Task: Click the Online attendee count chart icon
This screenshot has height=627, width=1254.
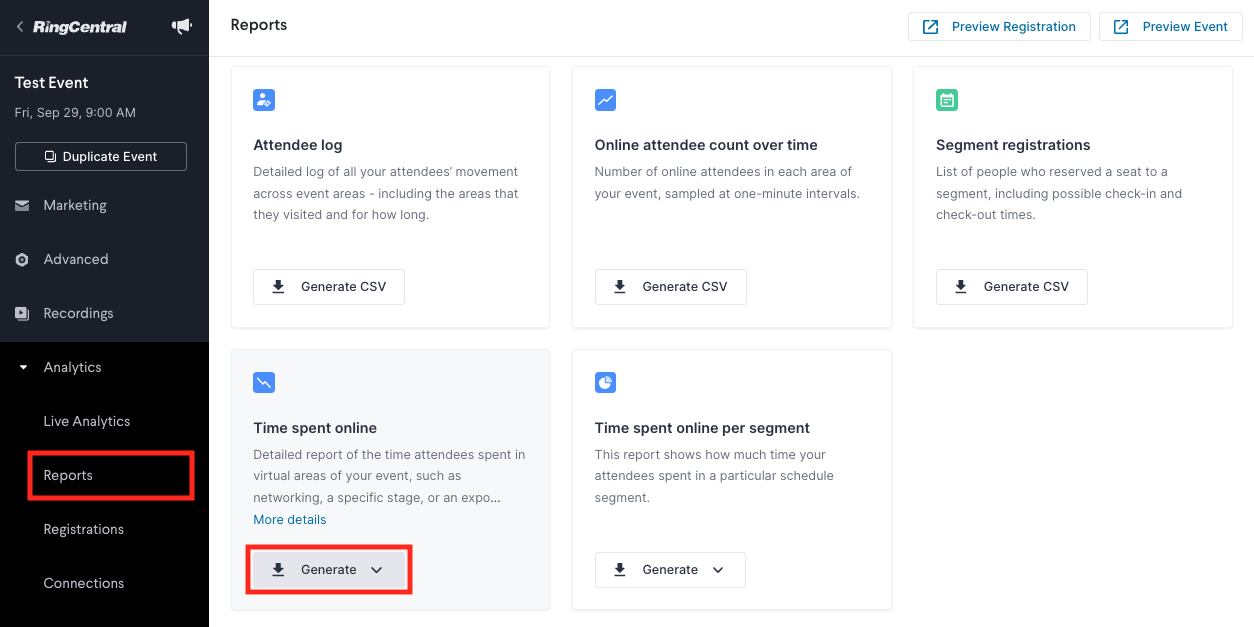Action: pyautogui.click(x=605, y=100)
